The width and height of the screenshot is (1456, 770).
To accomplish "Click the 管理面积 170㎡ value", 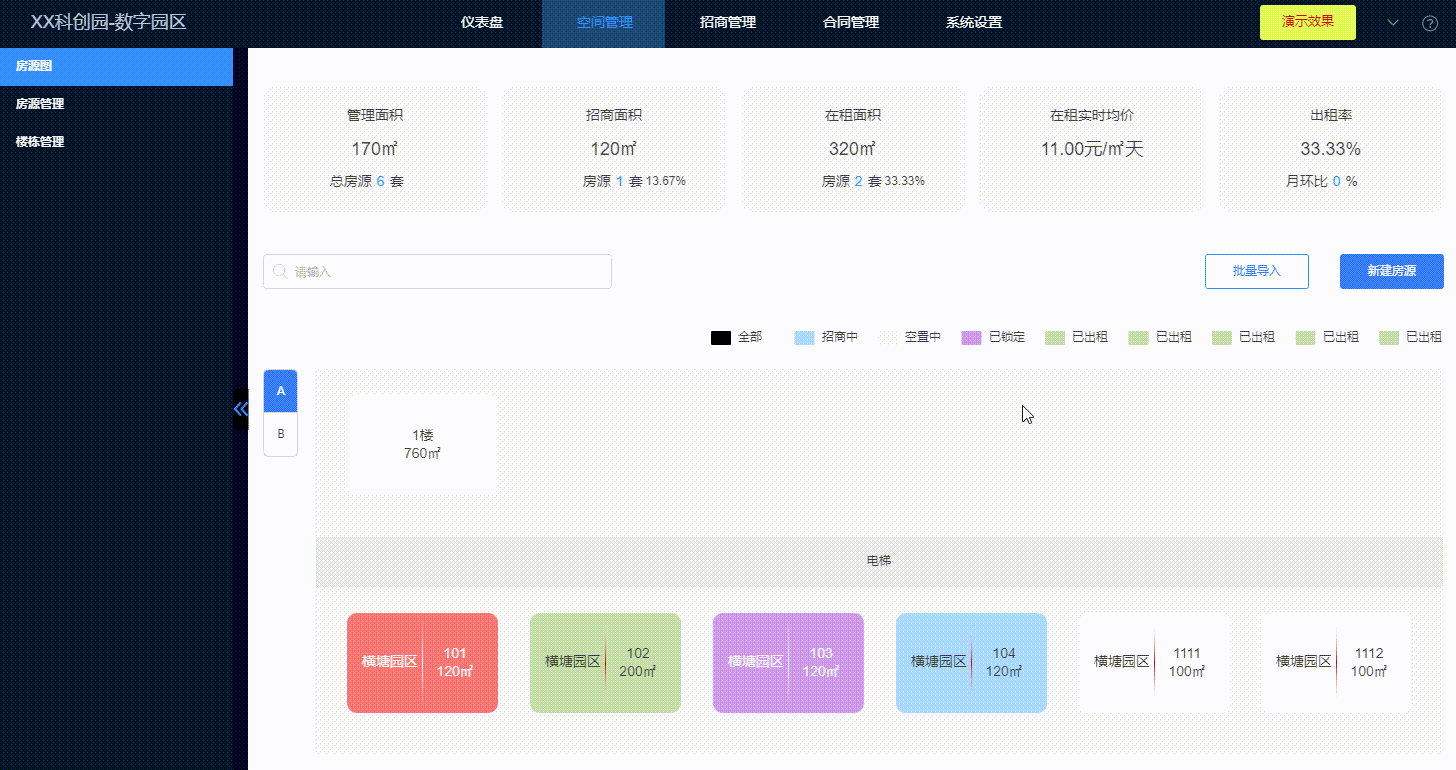I will click(375, 149).
